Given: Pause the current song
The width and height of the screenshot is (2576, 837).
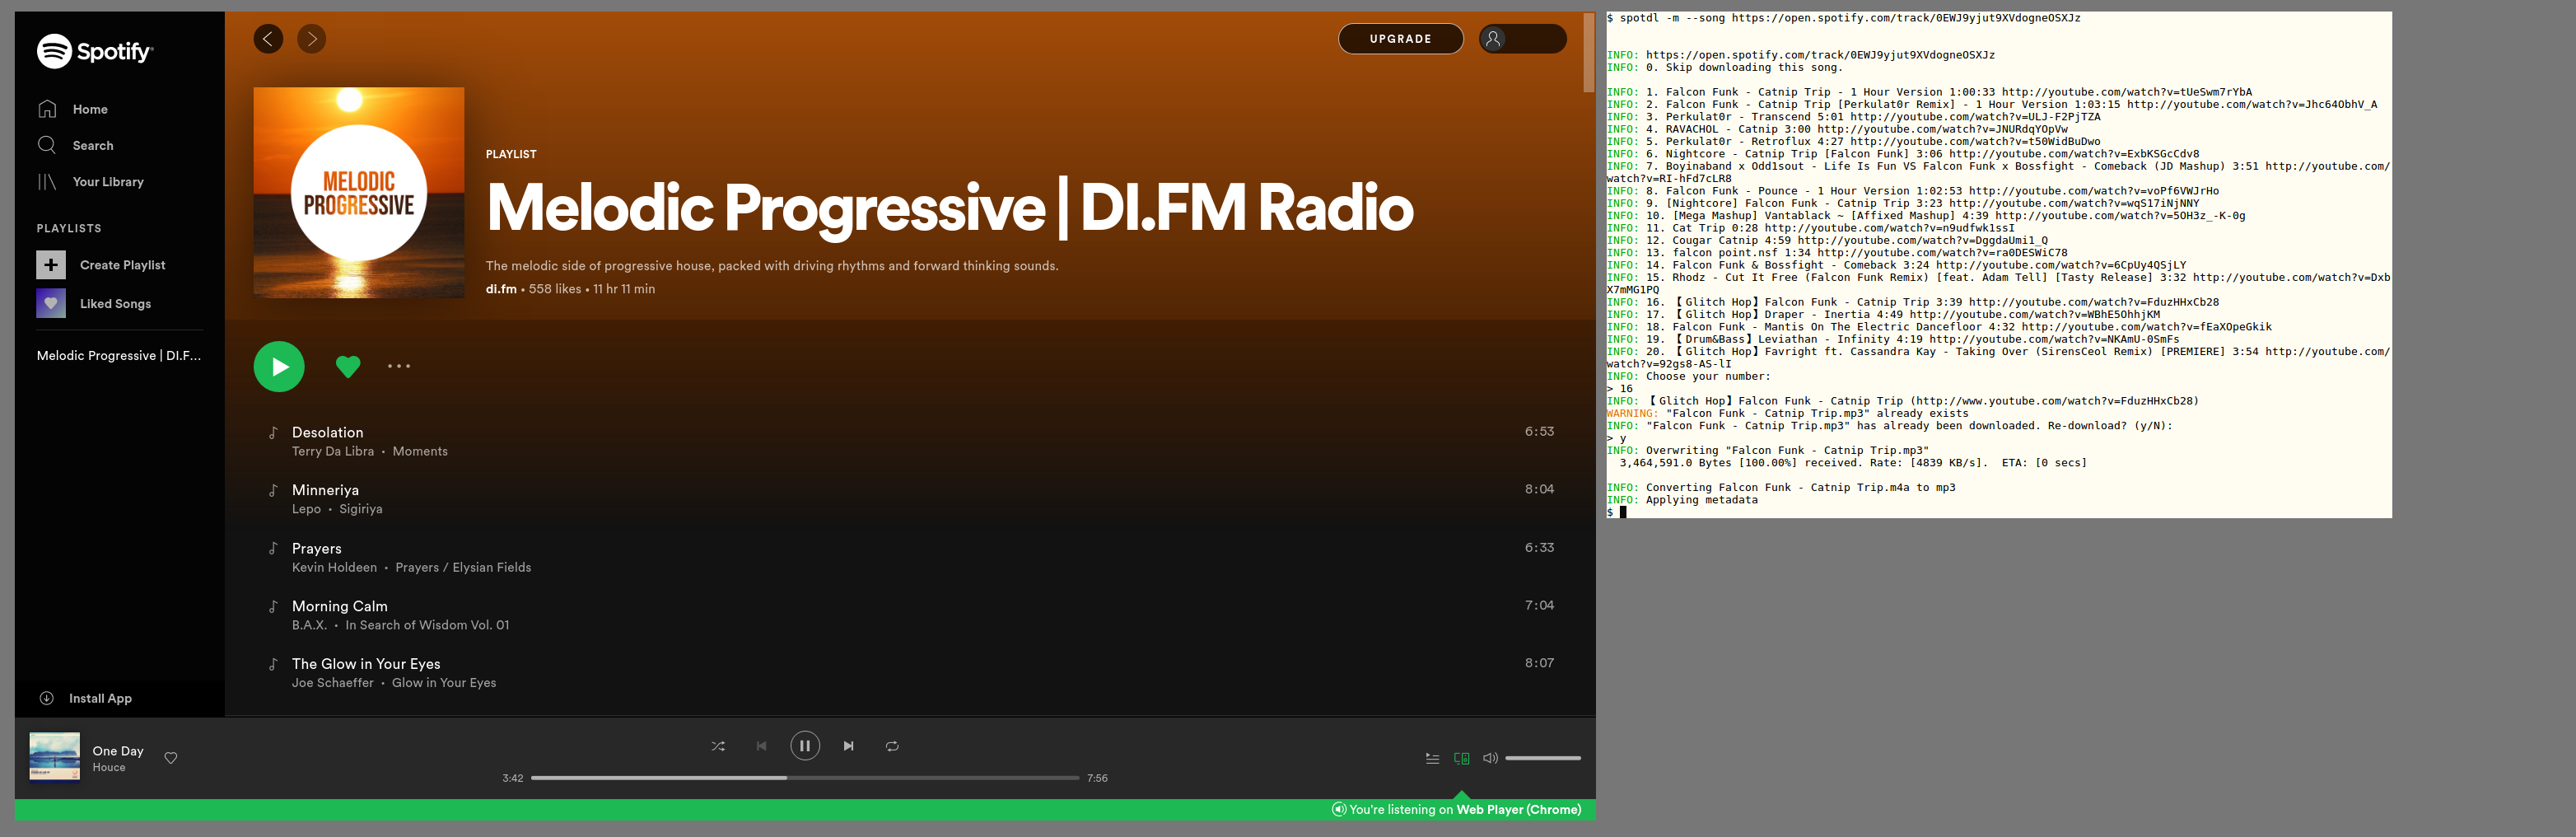Looking at the screenshot, I should pyautogui.click(x=805, y=746).
